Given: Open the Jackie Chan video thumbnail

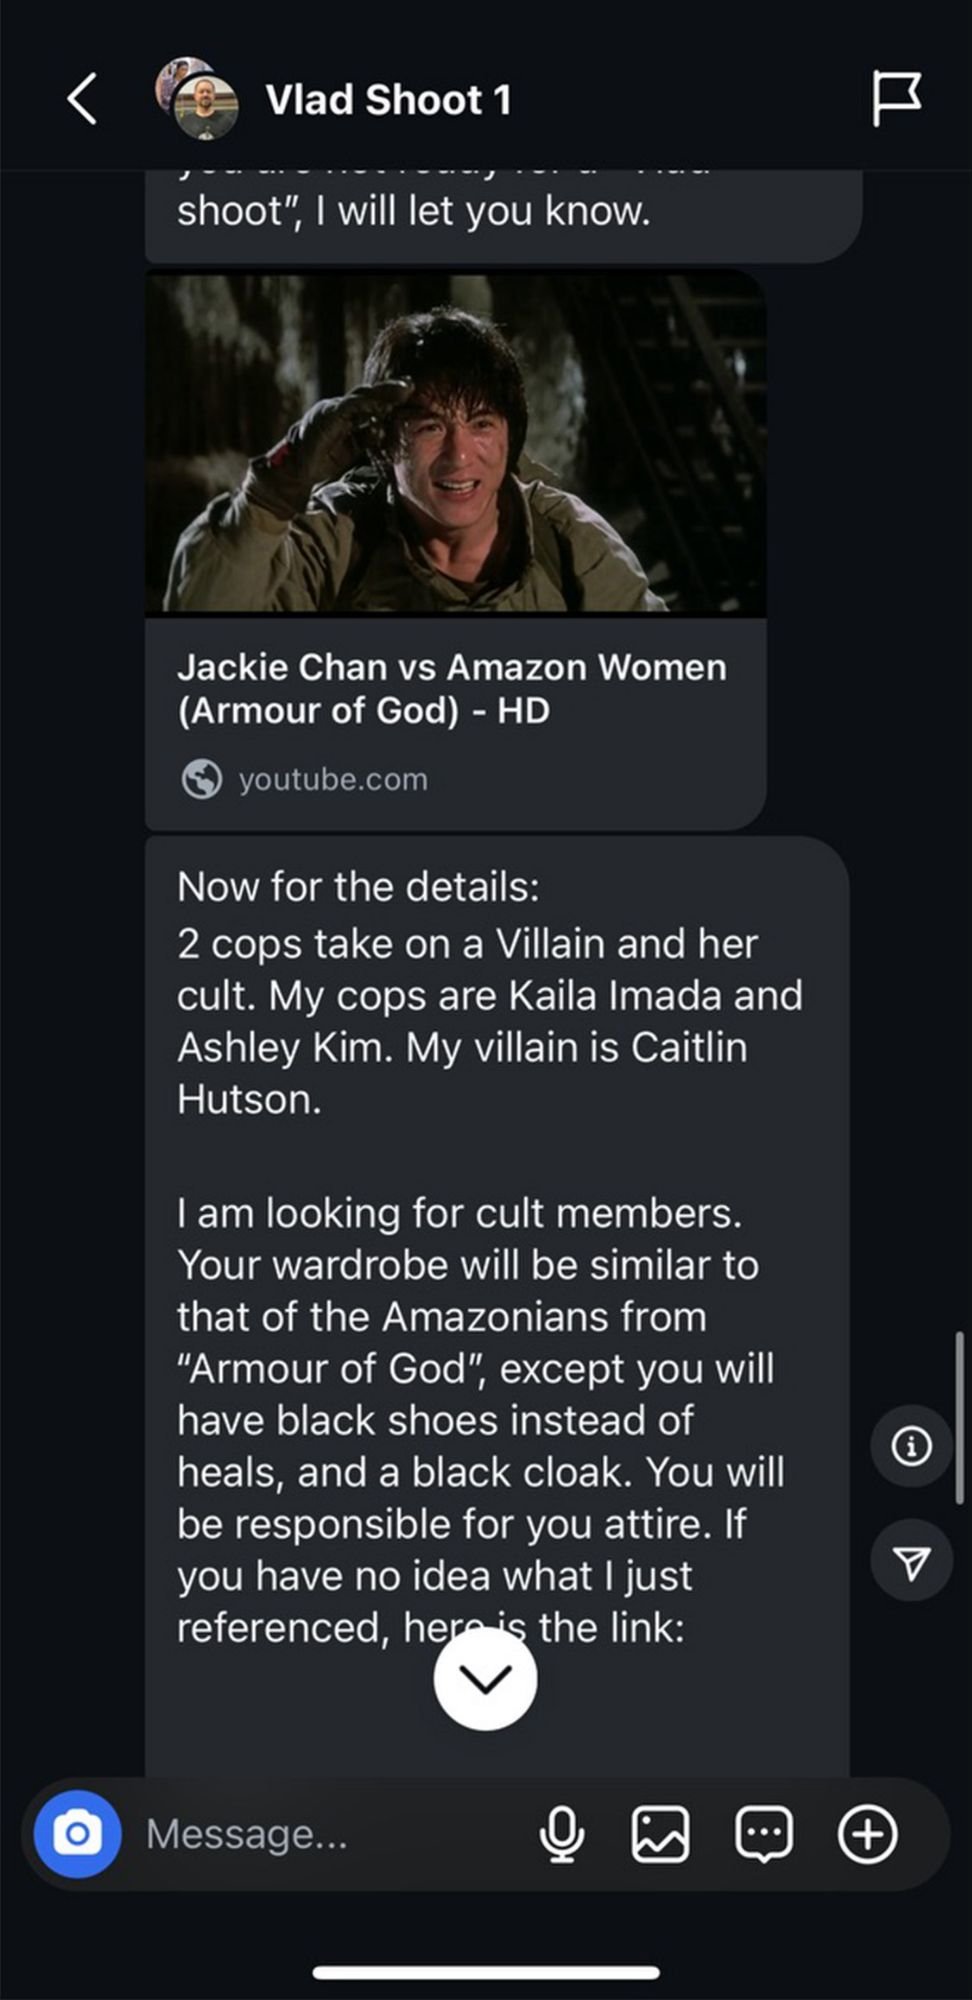Looking at the screenshot, I should [x=456, y=442].
